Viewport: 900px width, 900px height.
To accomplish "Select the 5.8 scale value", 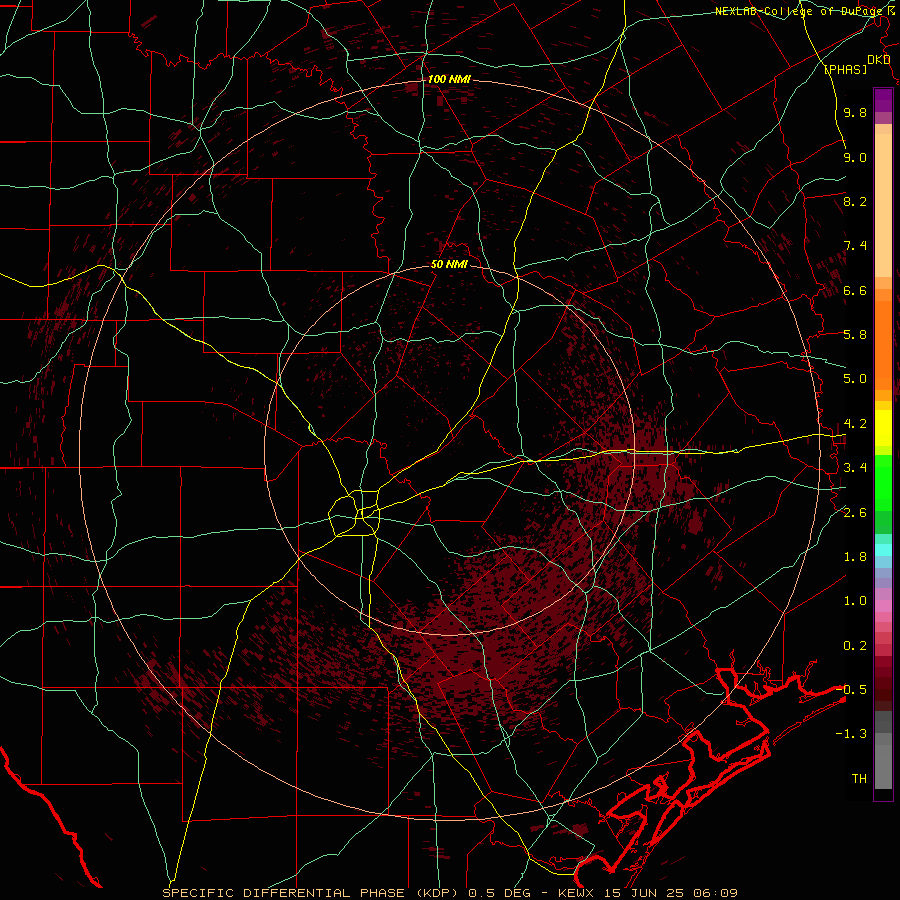I will point(855,335).
